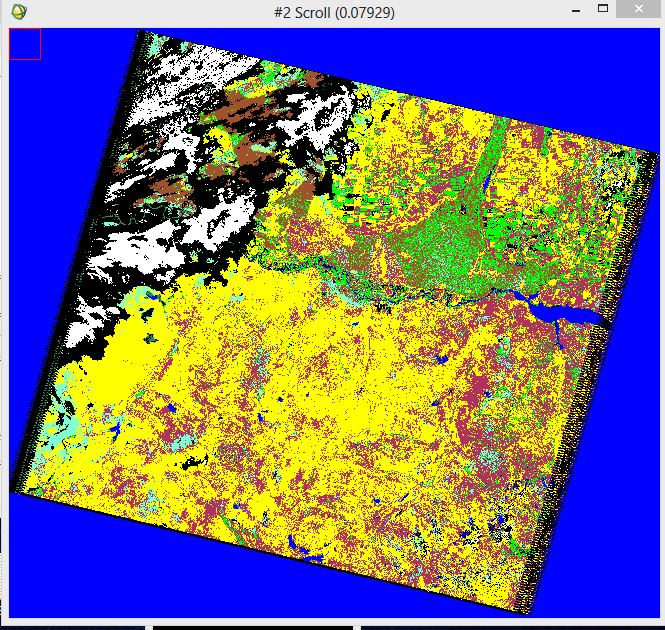Screen dimensions: 665x630
Task: Minimize the #2 Scroll window
Action: 576,10
